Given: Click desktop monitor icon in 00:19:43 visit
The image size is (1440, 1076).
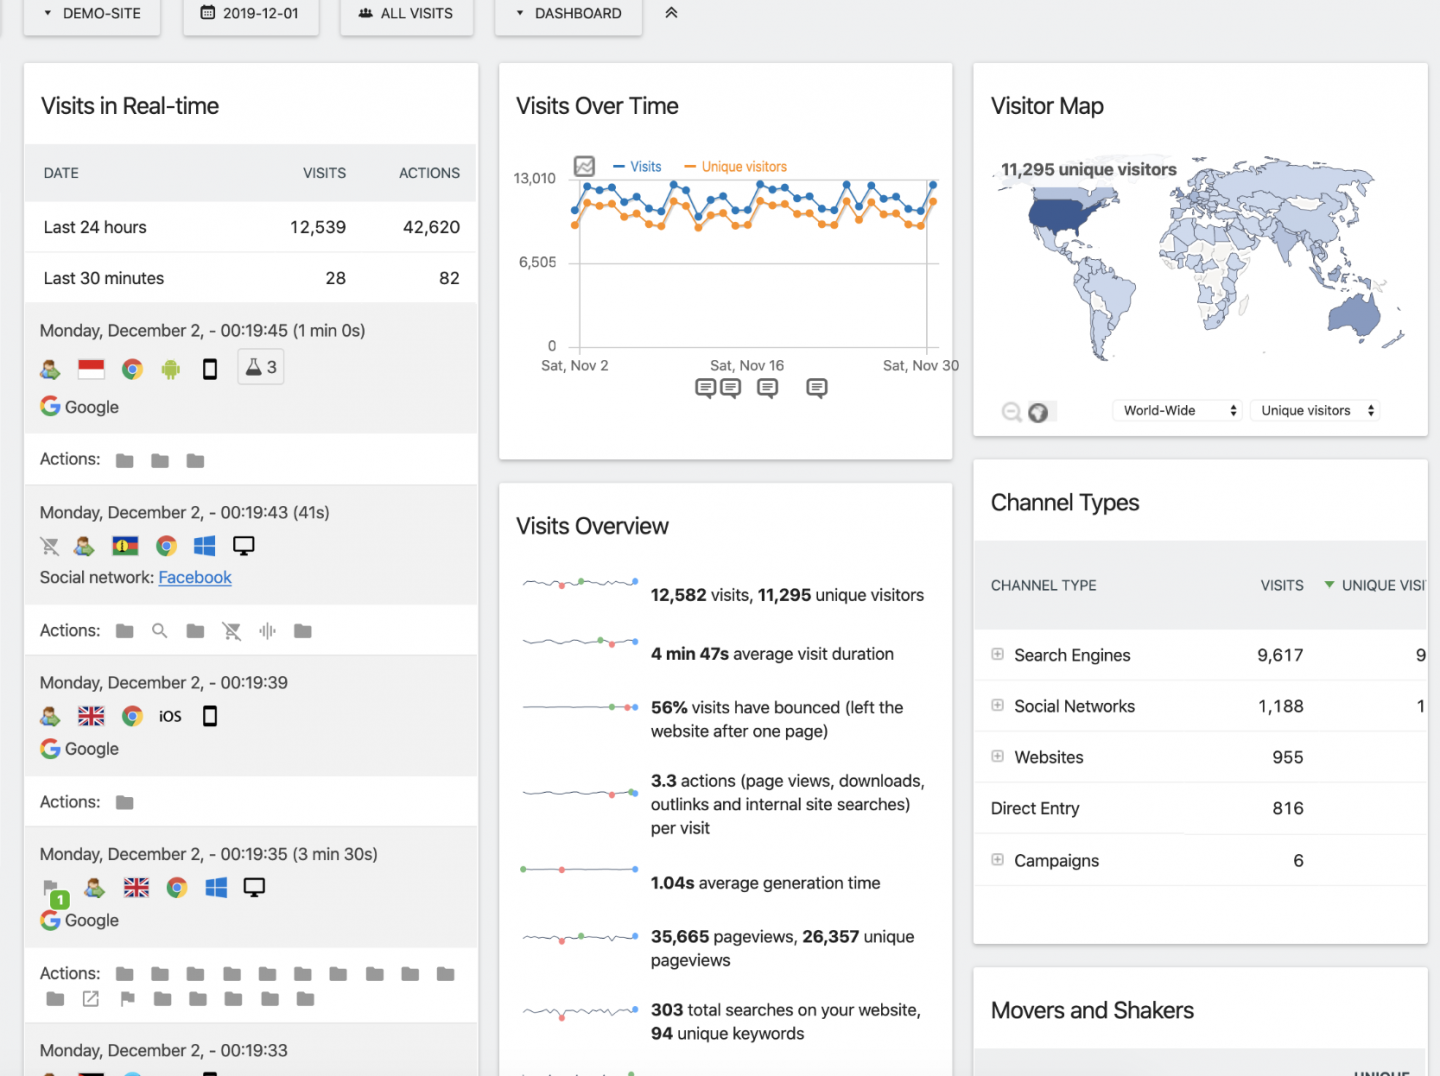Looking at the screenshot, I should [x=243, y=546].
